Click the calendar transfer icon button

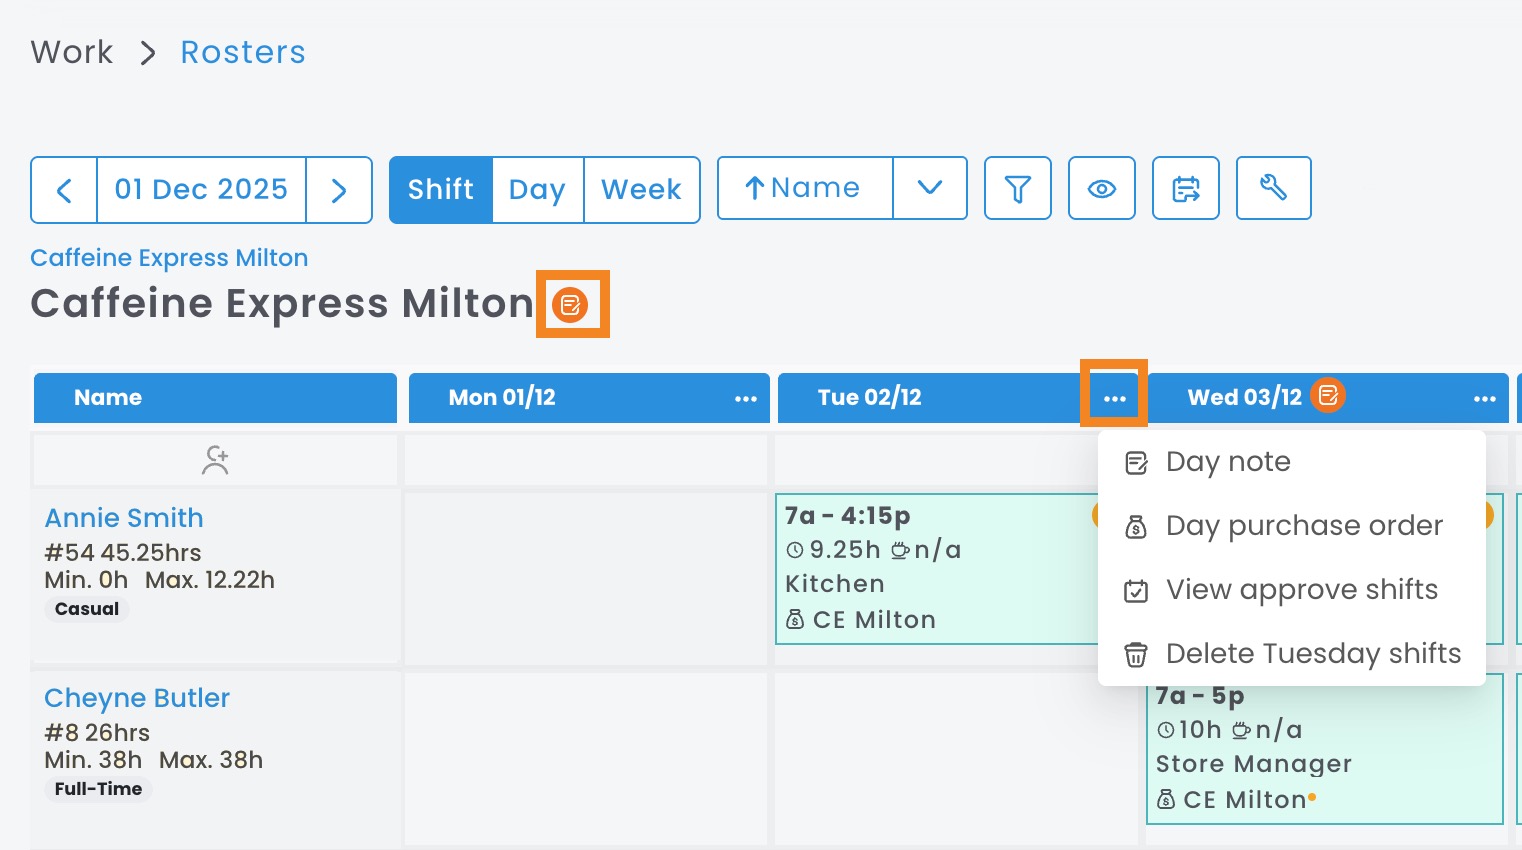coord(1185,188)
